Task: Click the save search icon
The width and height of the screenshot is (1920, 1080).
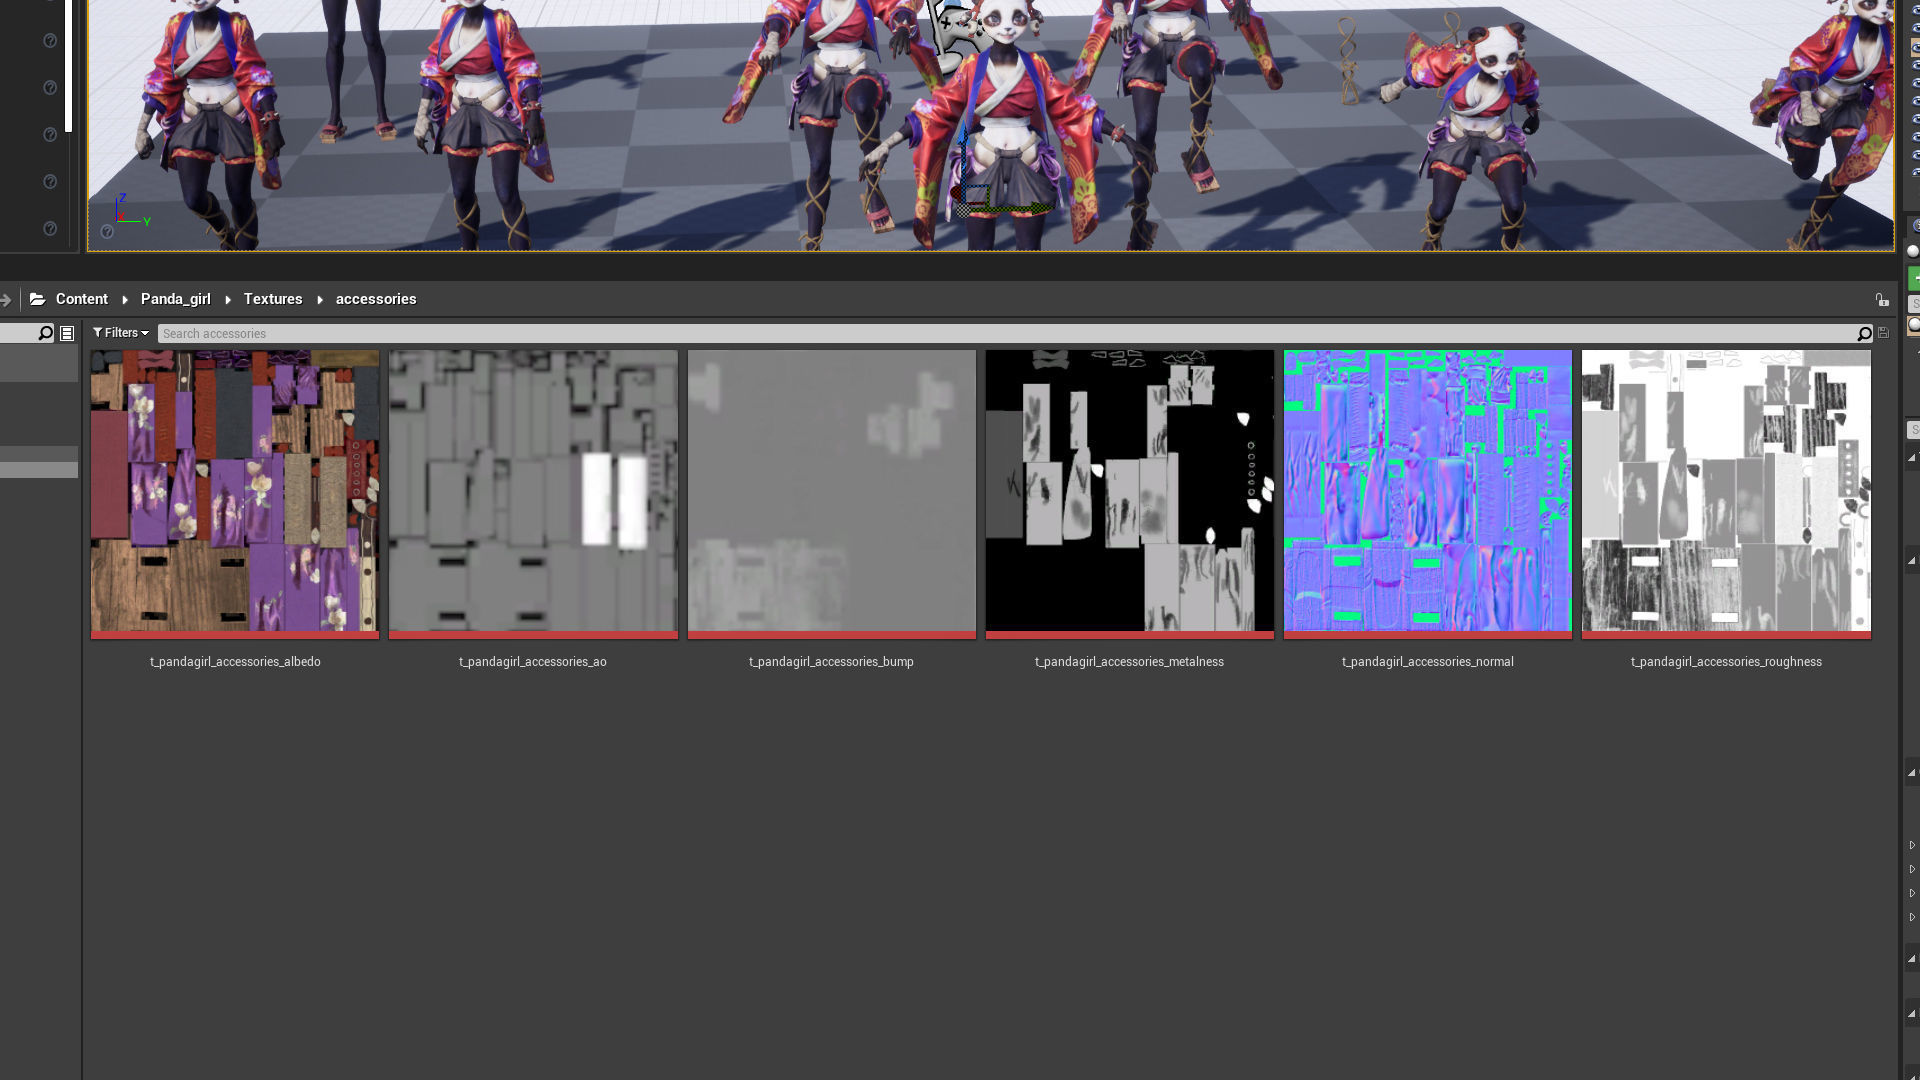Action: pos(1883,333)
